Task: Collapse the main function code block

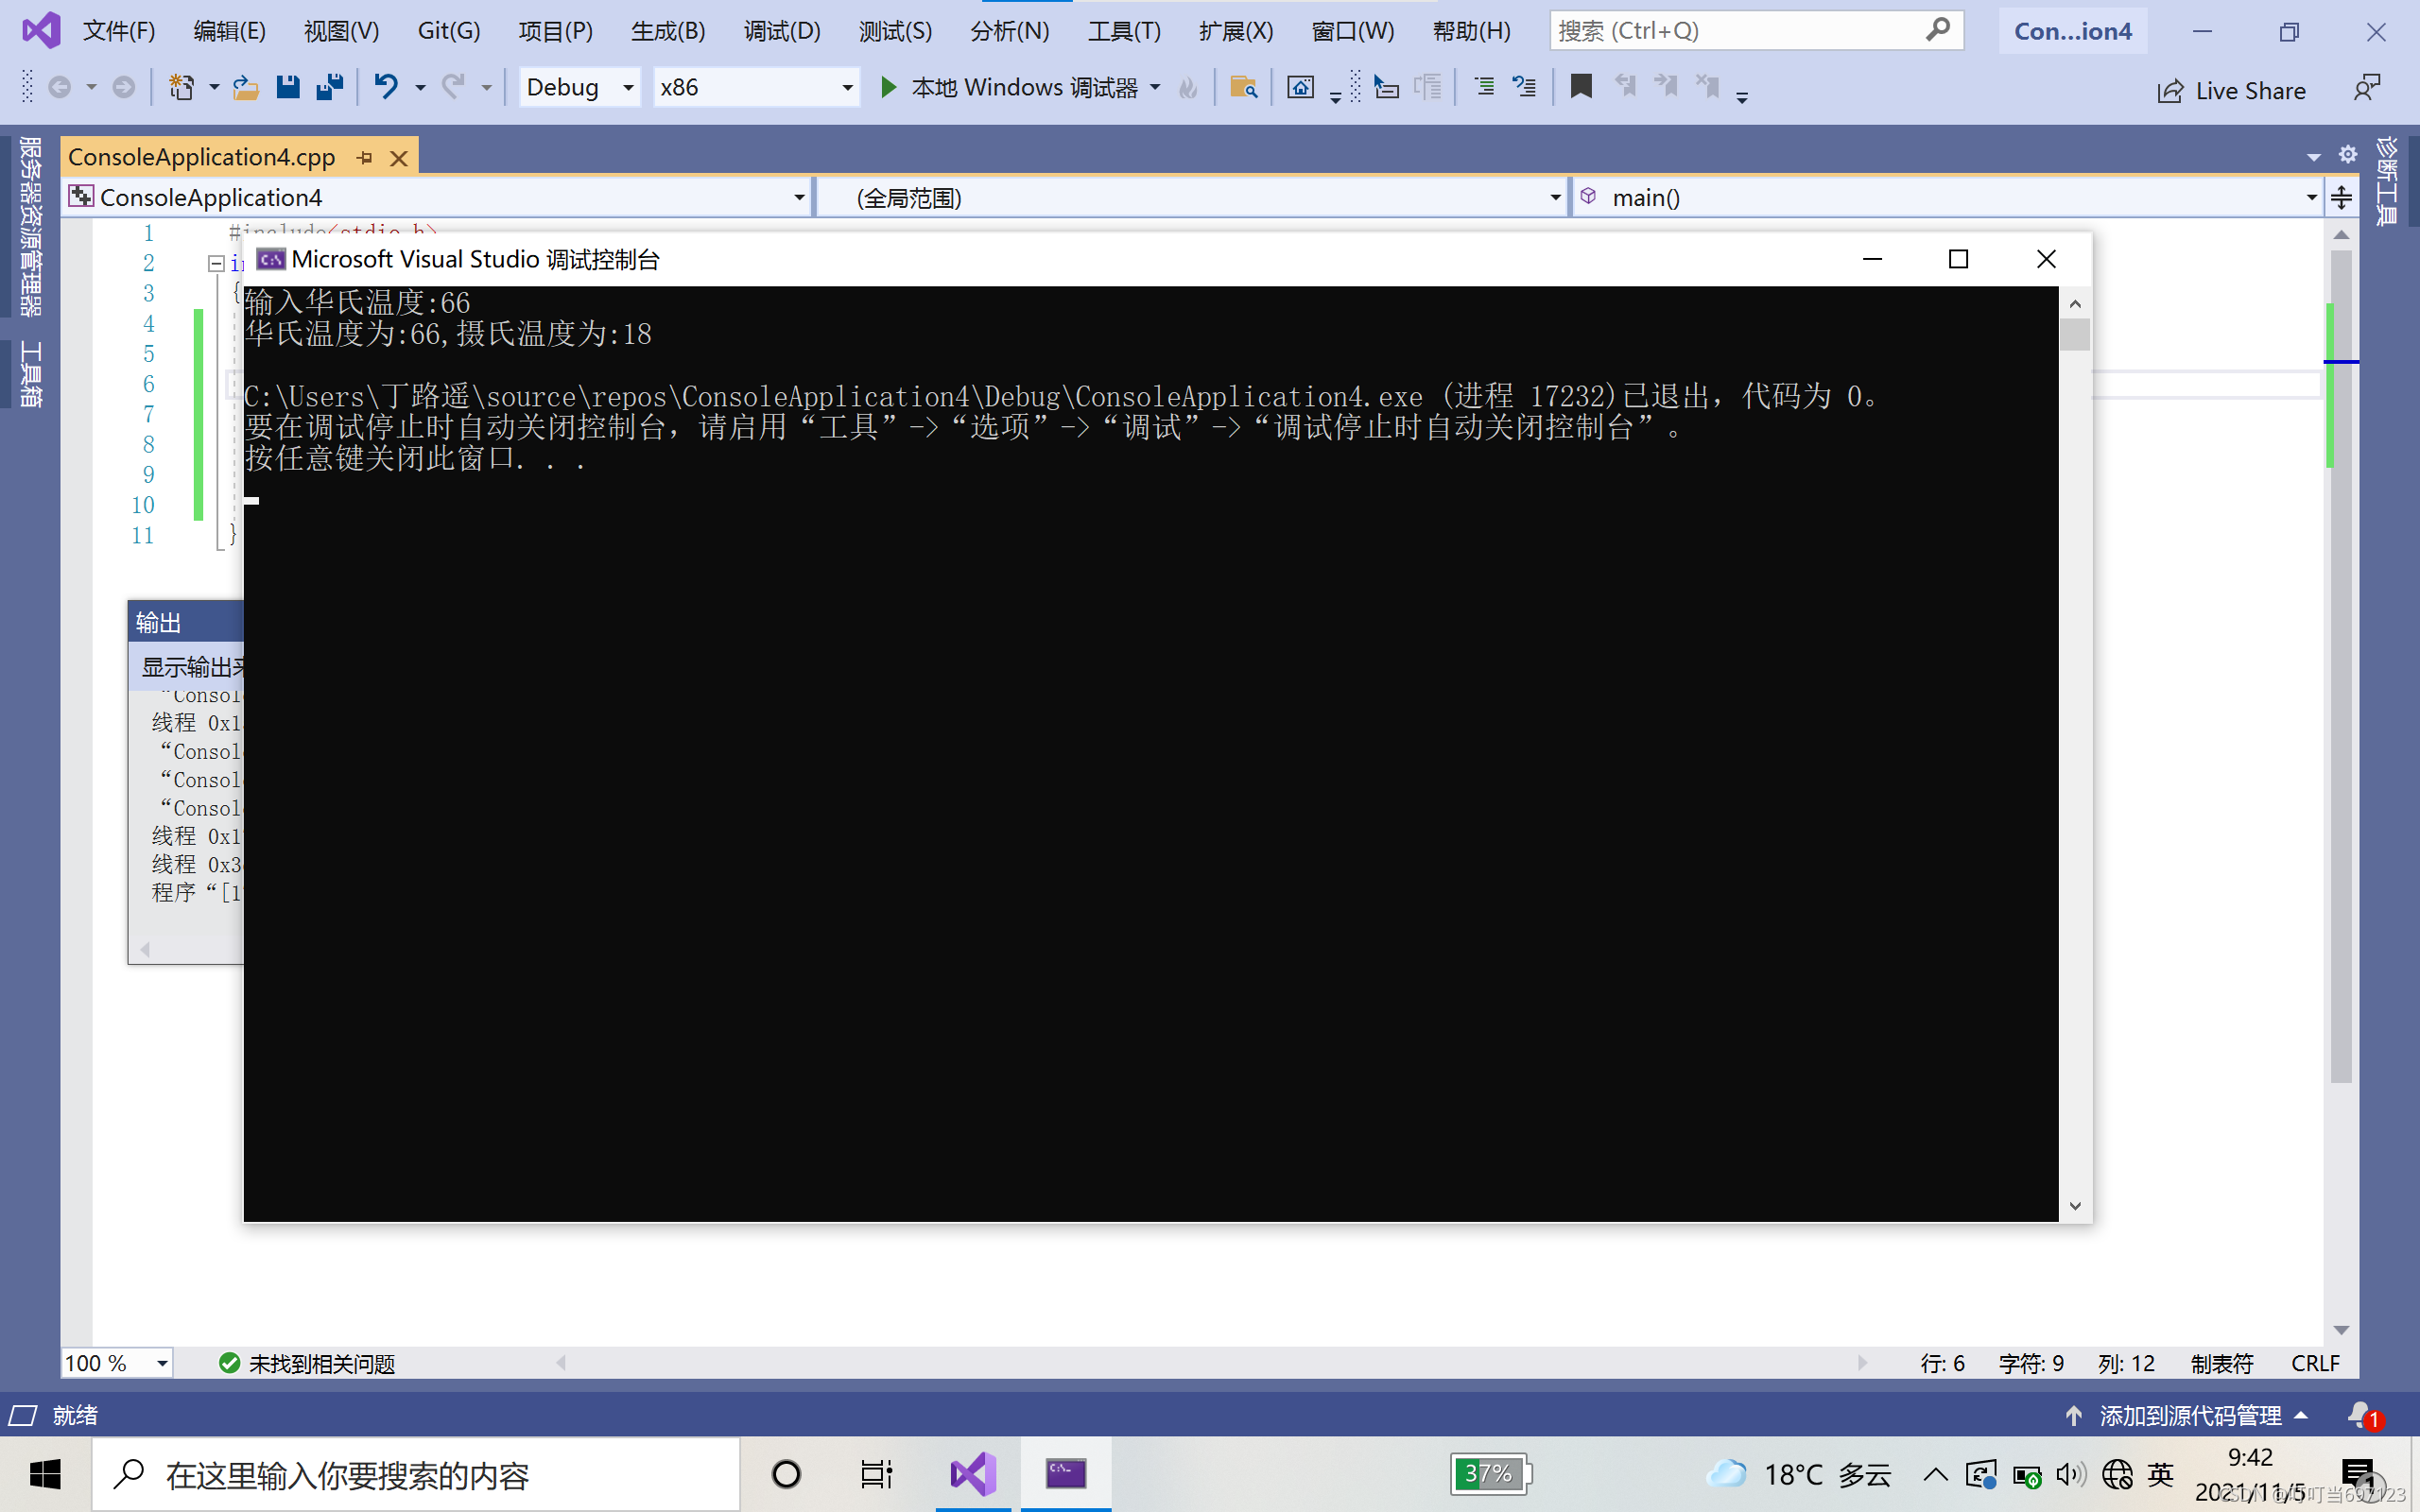Action: (216, 264)
